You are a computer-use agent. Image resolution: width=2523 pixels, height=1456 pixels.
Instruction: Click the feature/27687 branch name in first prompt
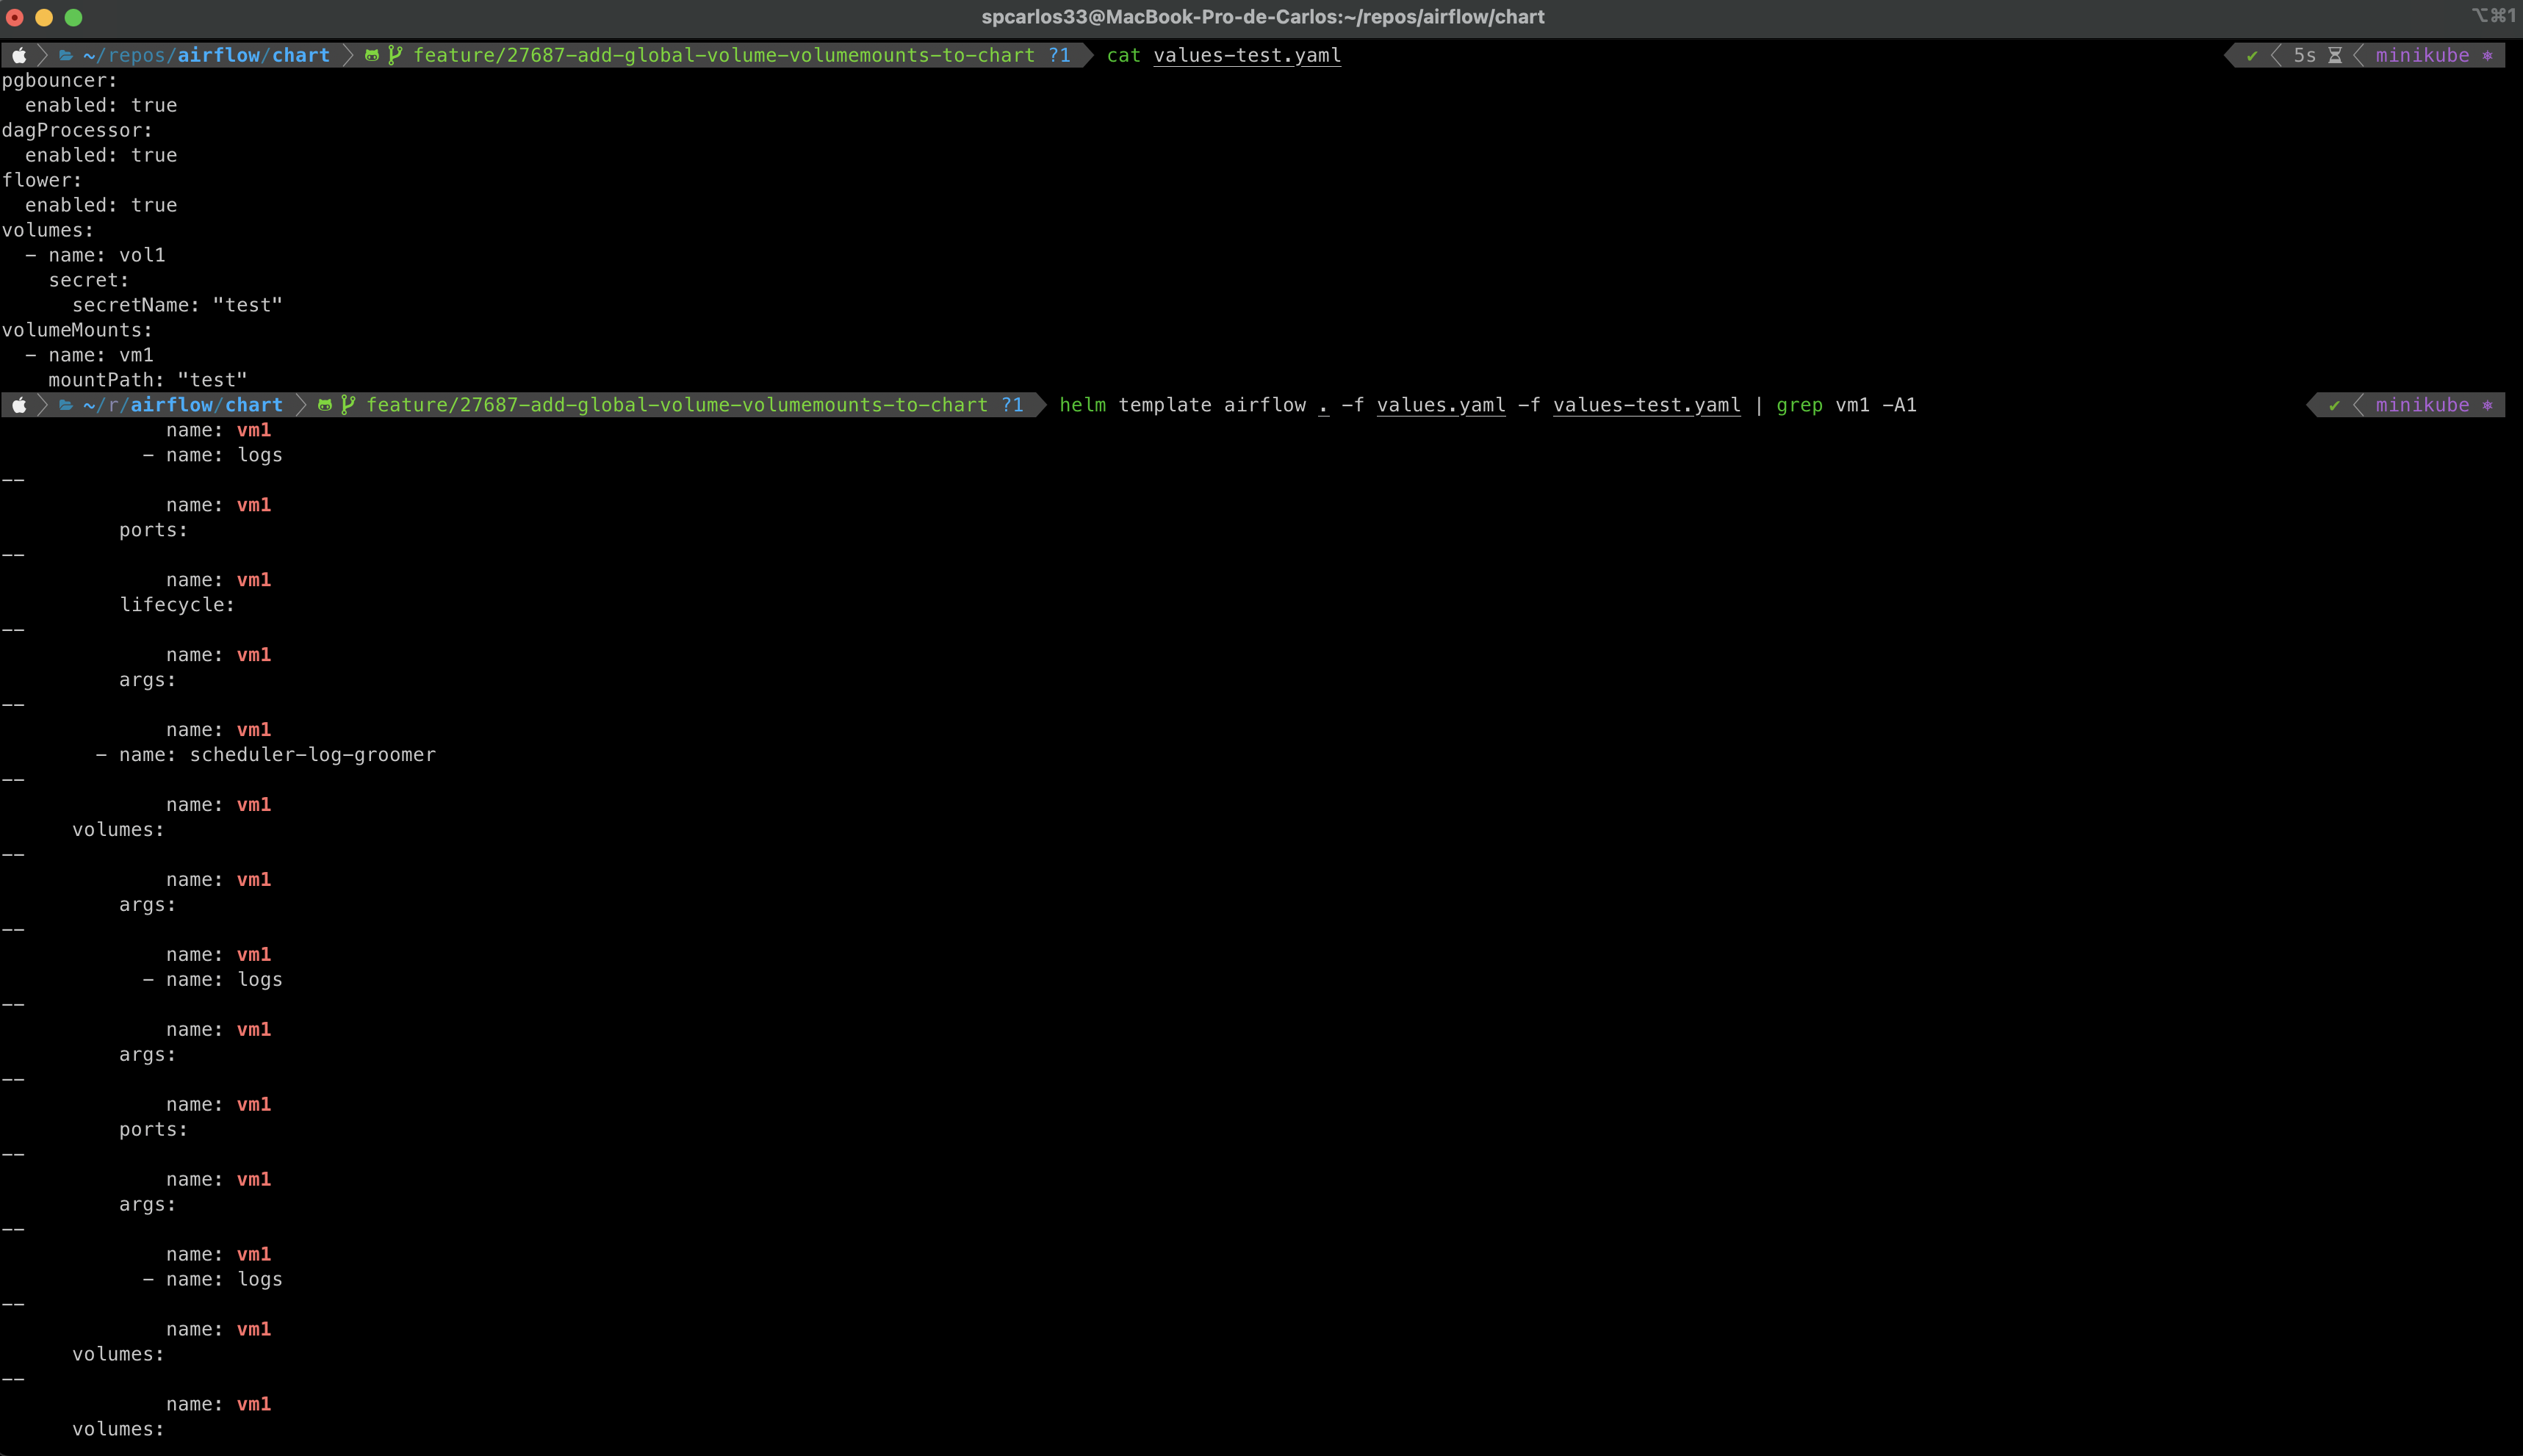pos(724,55)
